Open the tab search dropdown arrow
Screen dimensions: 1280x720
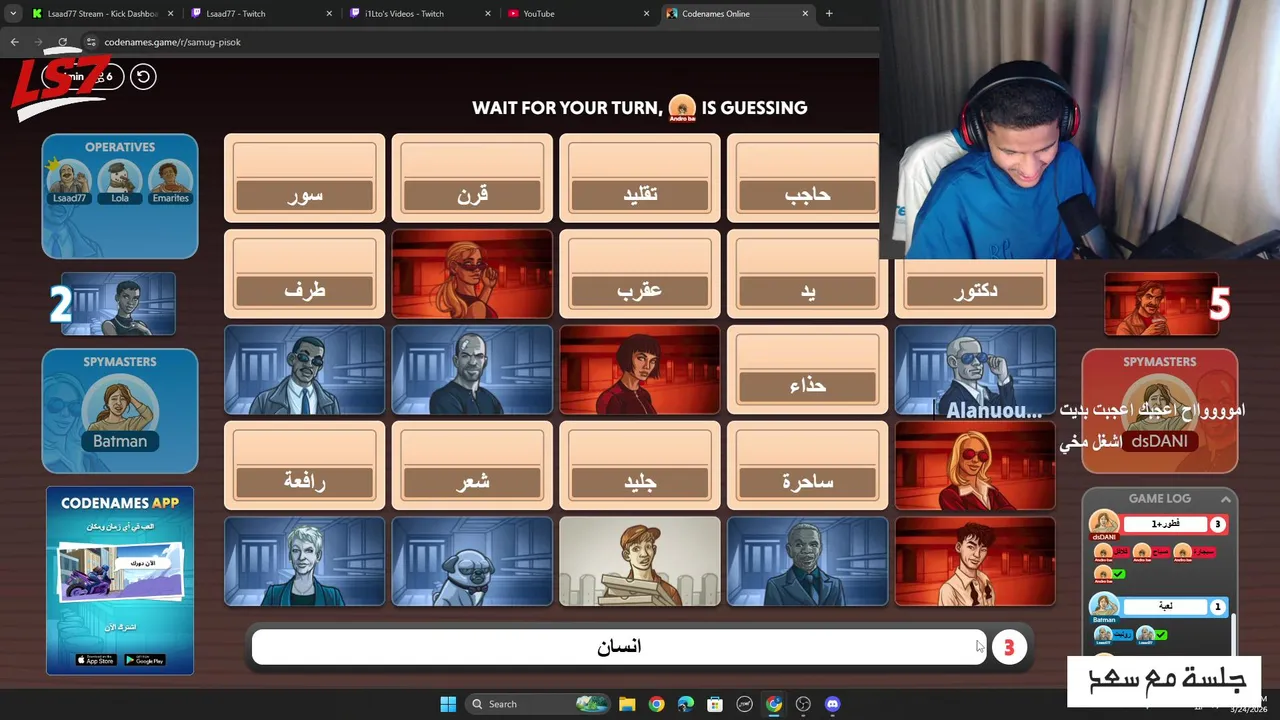[x=12, y=13]
